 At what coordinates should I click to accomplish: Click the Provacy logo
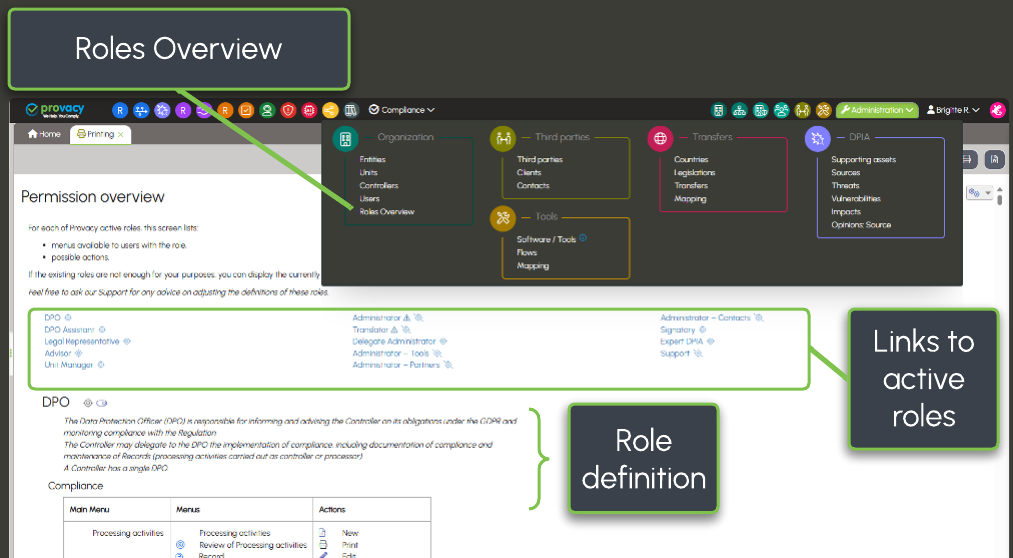tap(55, 109)
